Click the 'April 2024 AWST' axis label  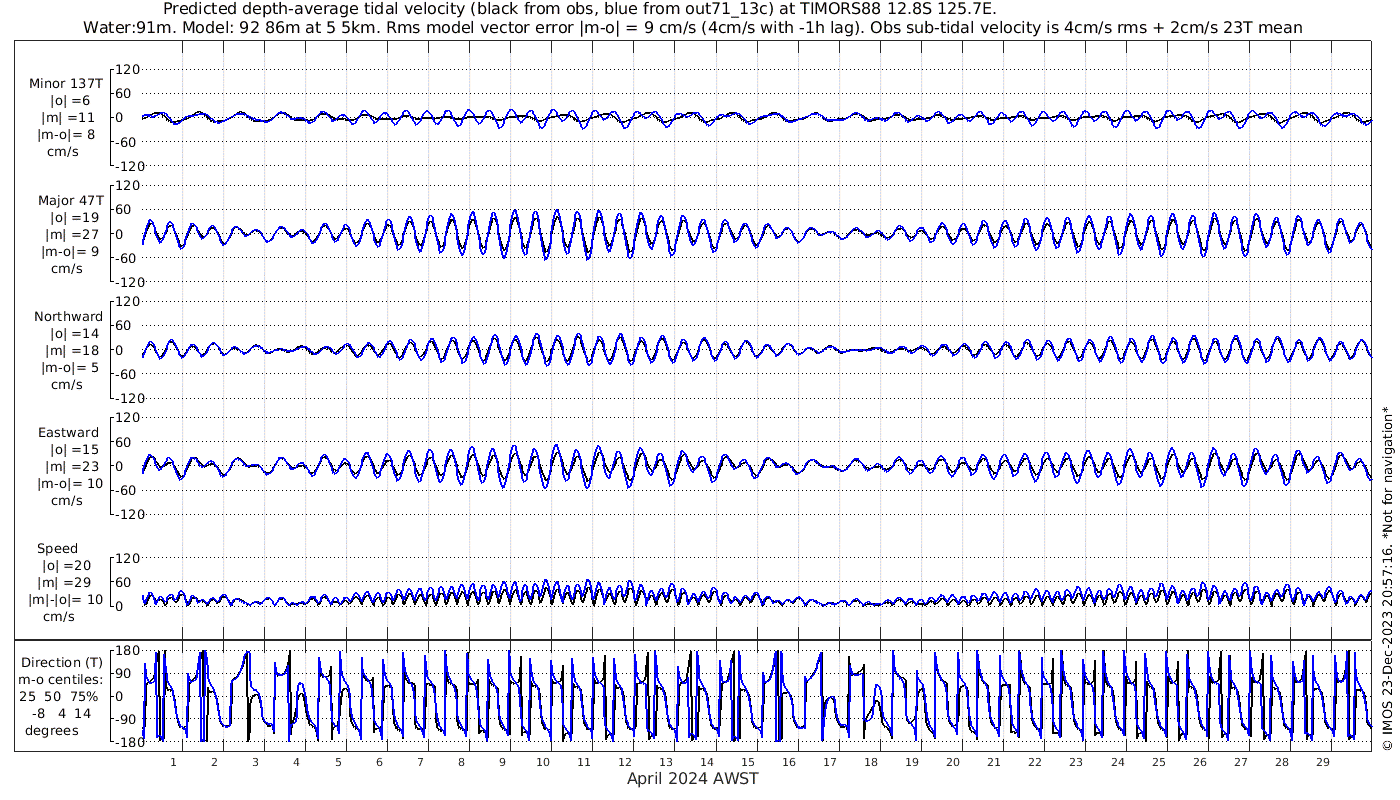(692, 779)
